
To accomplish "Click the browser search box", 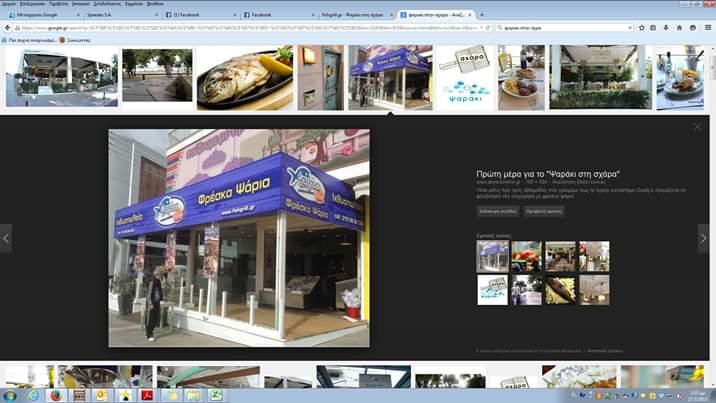I will (x=564, y=28).
